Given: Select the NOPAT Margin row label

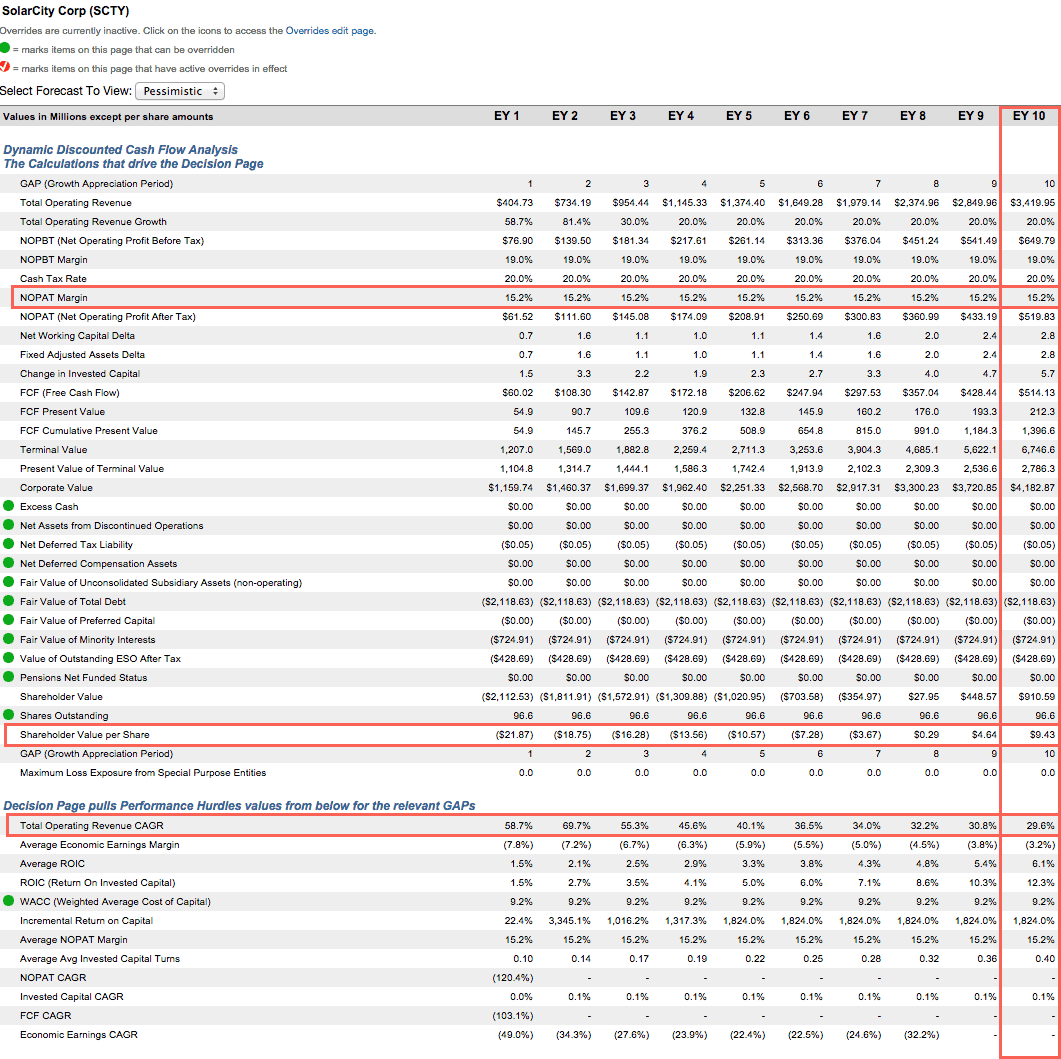Looking at the screenshot, I should coord(54,297).
